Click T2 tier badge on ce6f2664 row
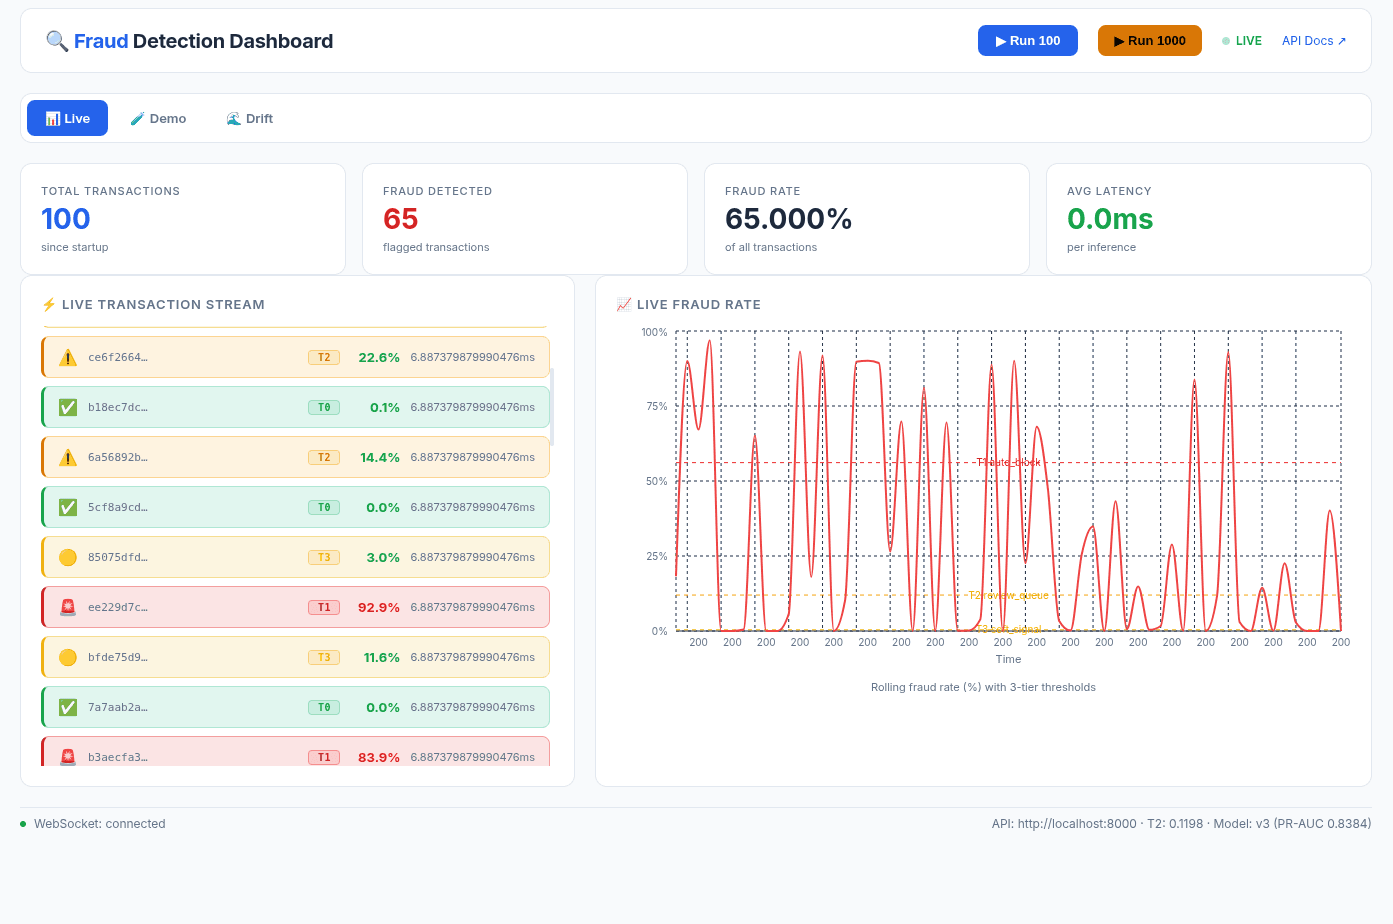This screenshot has height=924, width=1393. click(324, 357)
